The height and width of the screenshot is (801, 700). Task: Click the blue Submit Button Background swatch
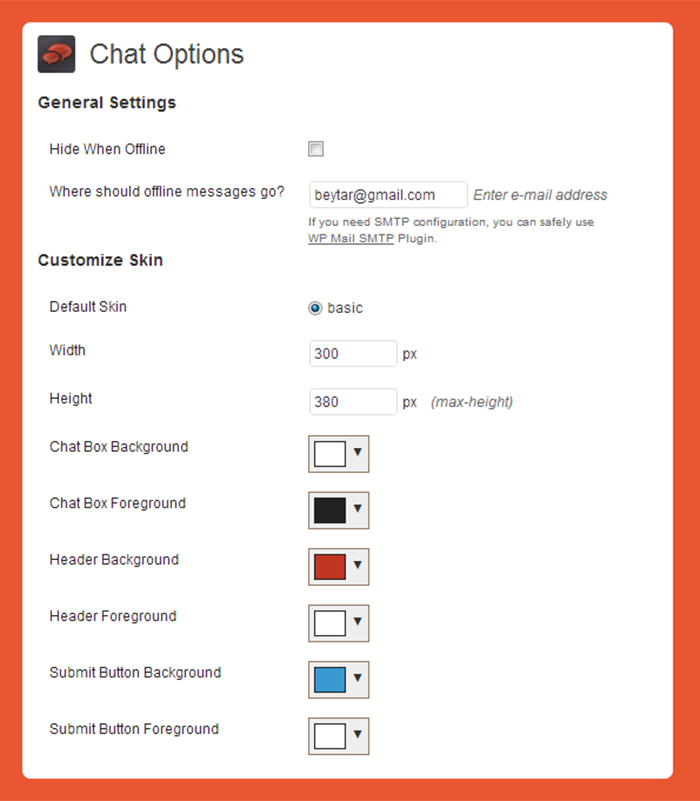[330, 680]
